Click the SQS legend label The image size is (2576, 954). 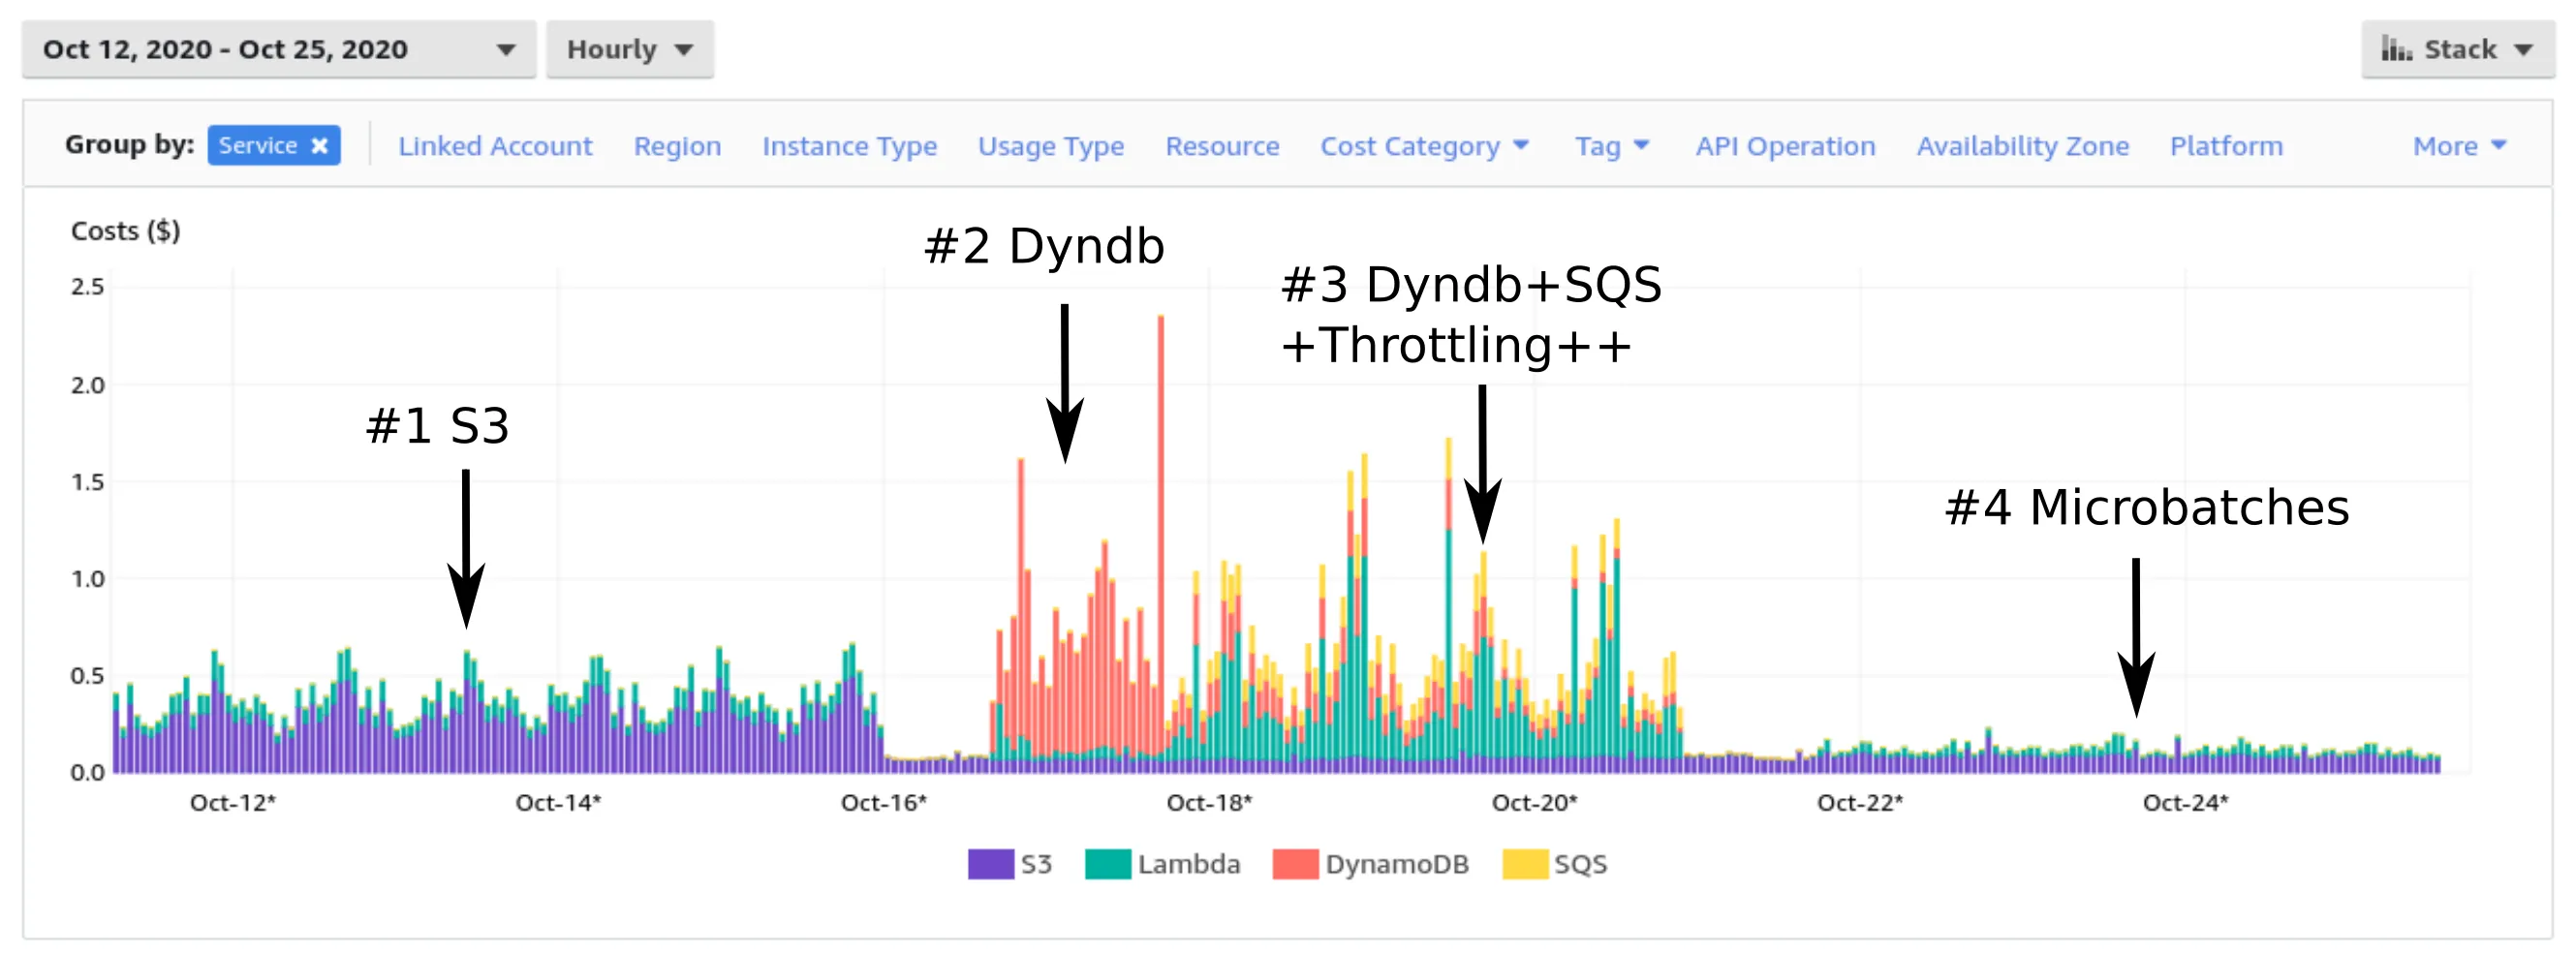[x=1580, y=864]
